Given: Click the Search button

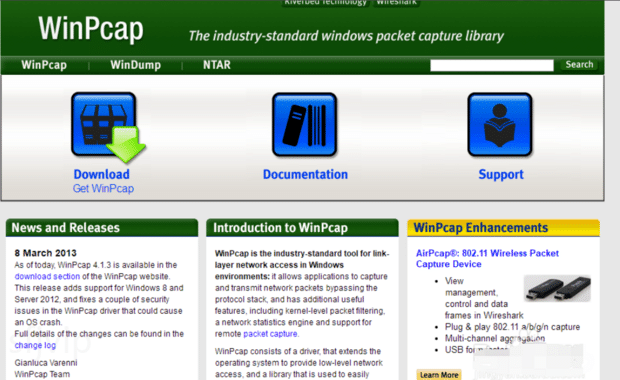Looking at the screenshot, I should tap(579, 65).
